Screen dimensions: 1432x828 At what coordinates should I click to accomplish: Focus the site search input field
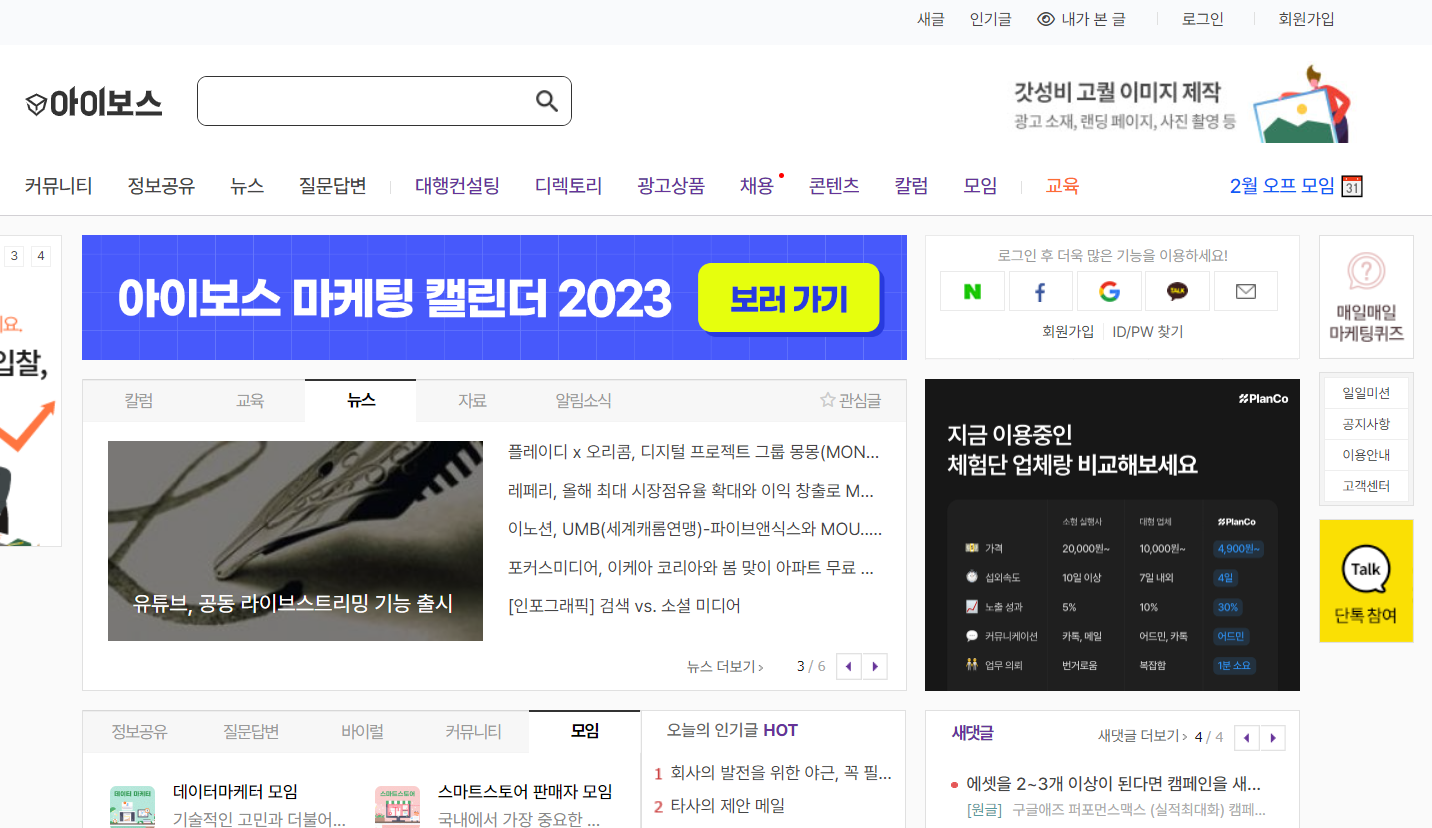(366, 101)
